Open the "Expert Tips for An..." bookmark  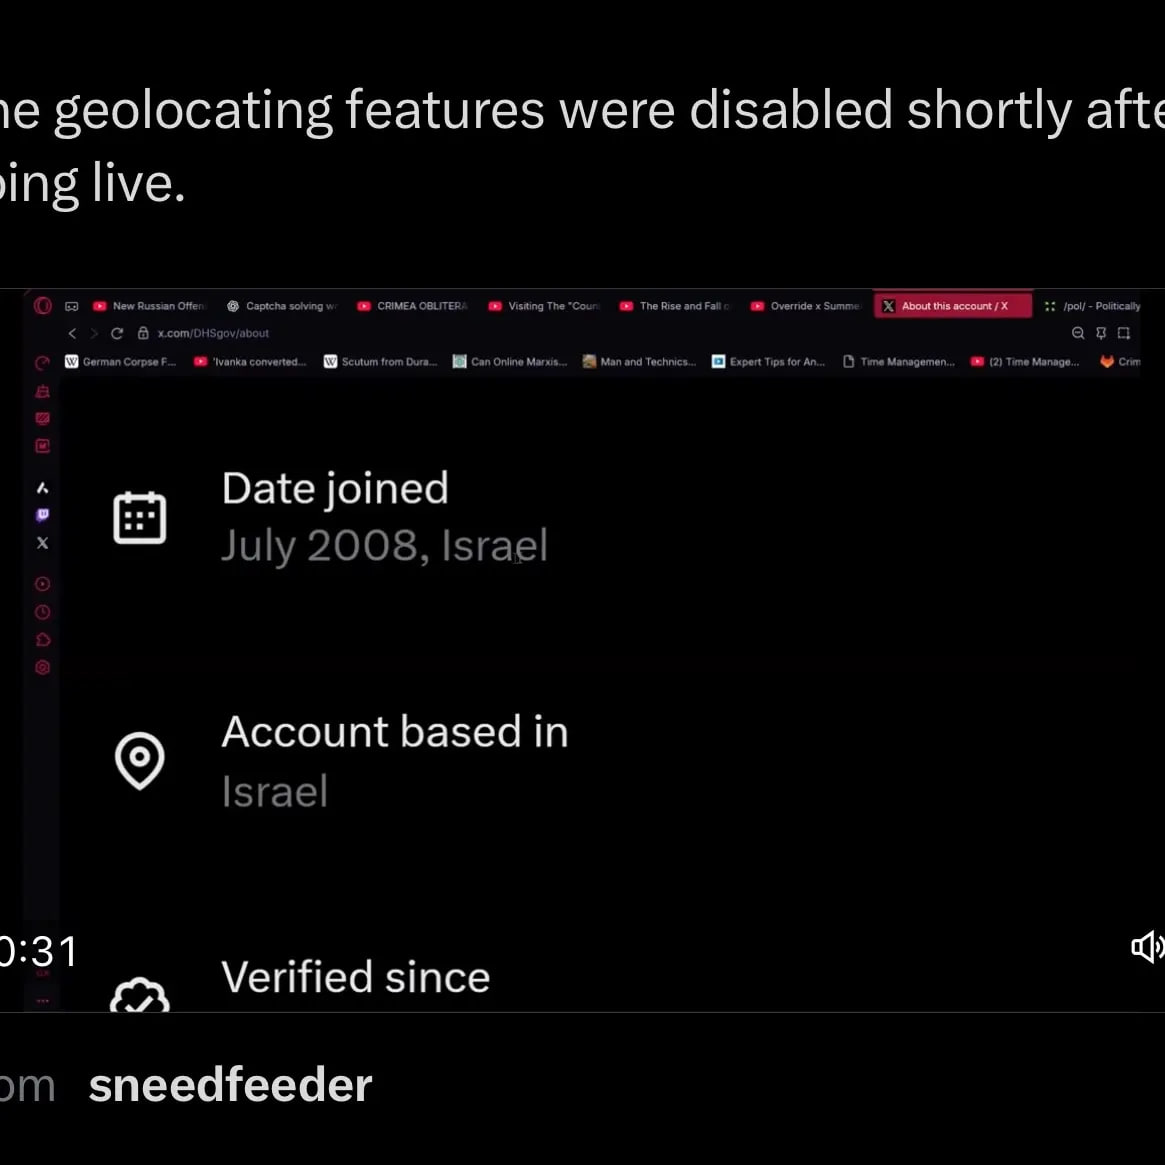click(x=768, y=362)
